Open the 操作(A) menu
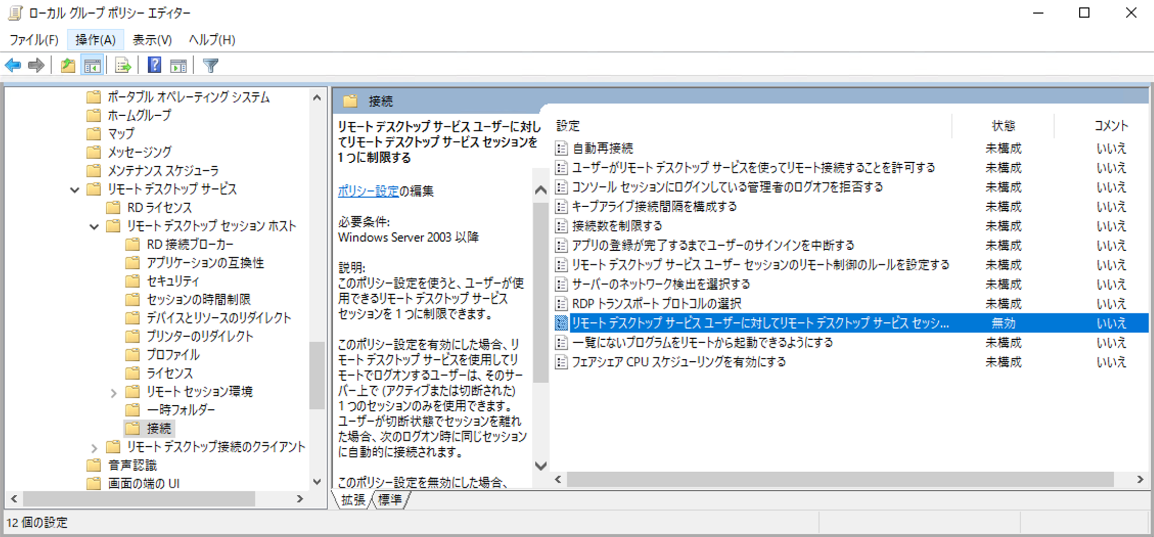The width and height of the screenshot is (1154, 537). click(96, 40)
